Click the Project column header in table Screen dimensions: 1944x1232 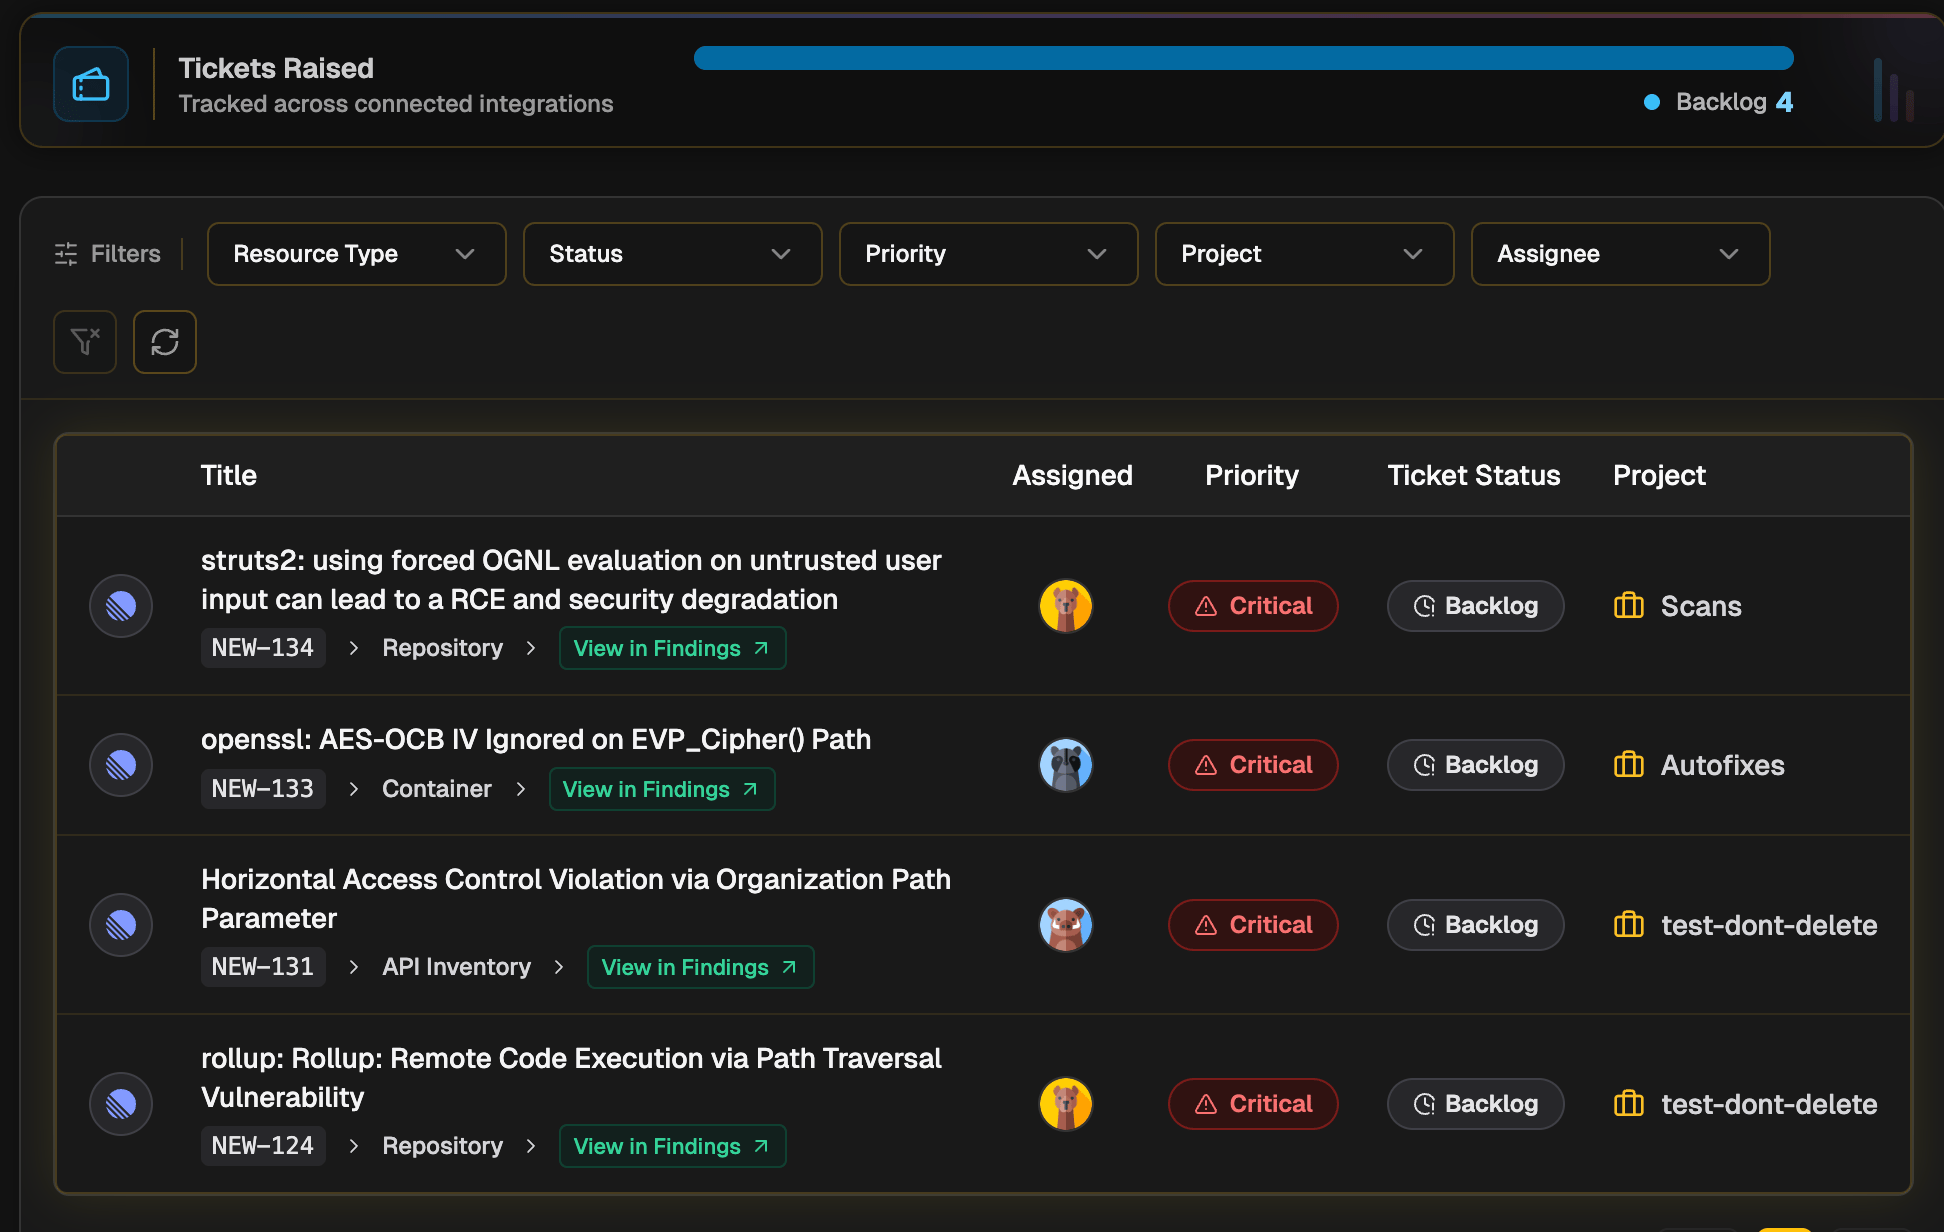tap(1660, 476)
